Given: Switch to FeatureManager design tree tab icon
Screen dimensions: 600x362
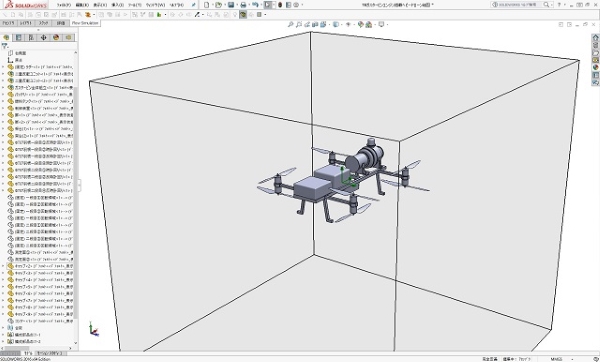Looking at the screenshot, I should [x=6, y=38].
